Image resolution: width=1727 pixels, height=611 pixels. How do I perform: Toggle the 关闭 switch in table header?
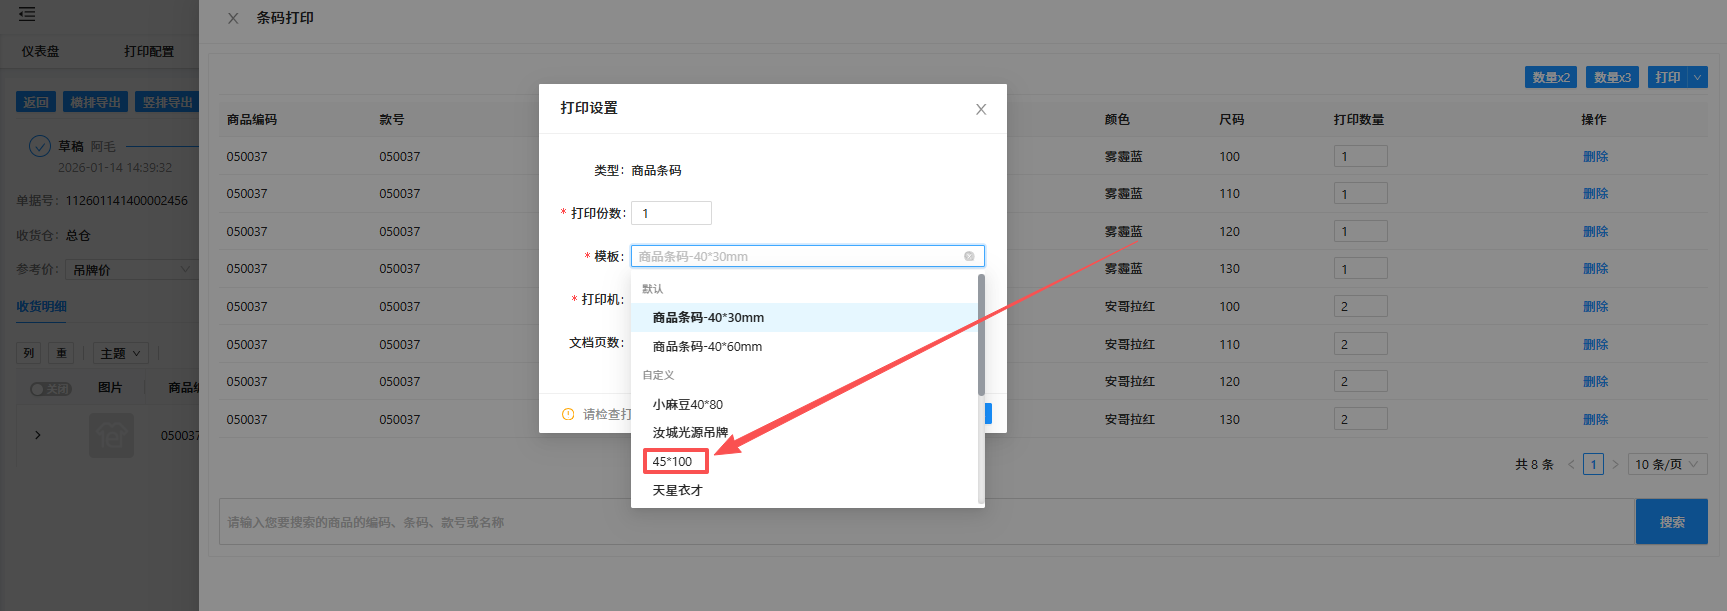pyautogui.click(x=50, y=388)
